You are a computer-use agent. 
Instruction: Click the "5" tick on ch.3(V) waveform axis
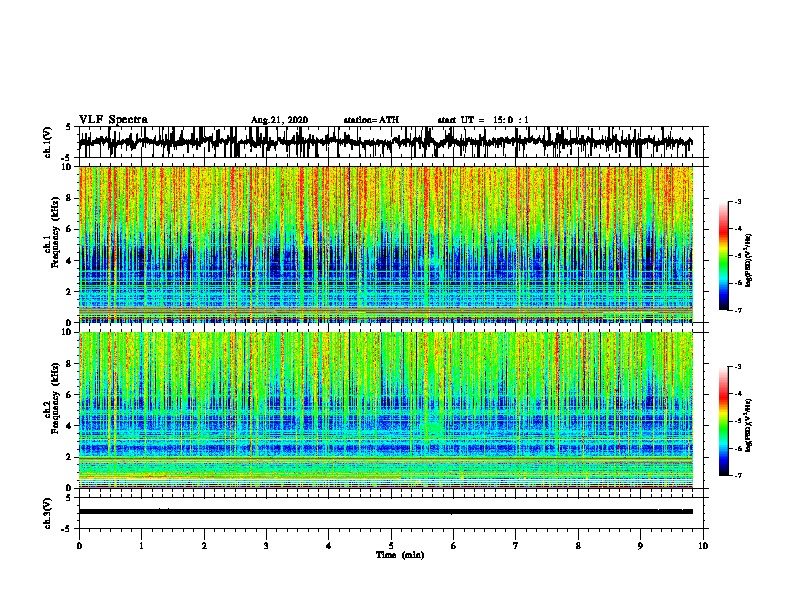[x=69, y=498]
